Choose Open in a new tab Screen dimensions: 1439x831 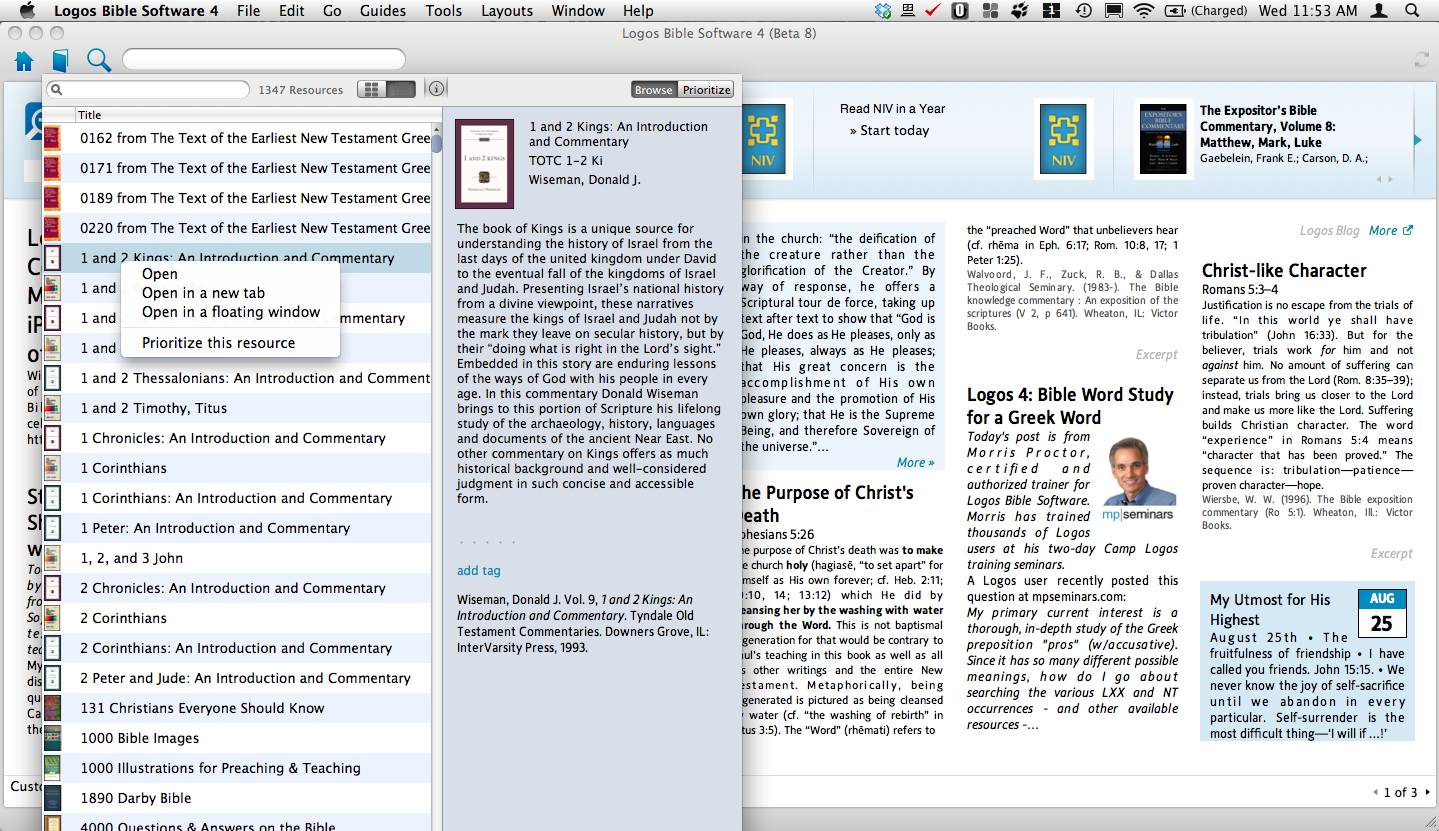(x=203, y=293)
